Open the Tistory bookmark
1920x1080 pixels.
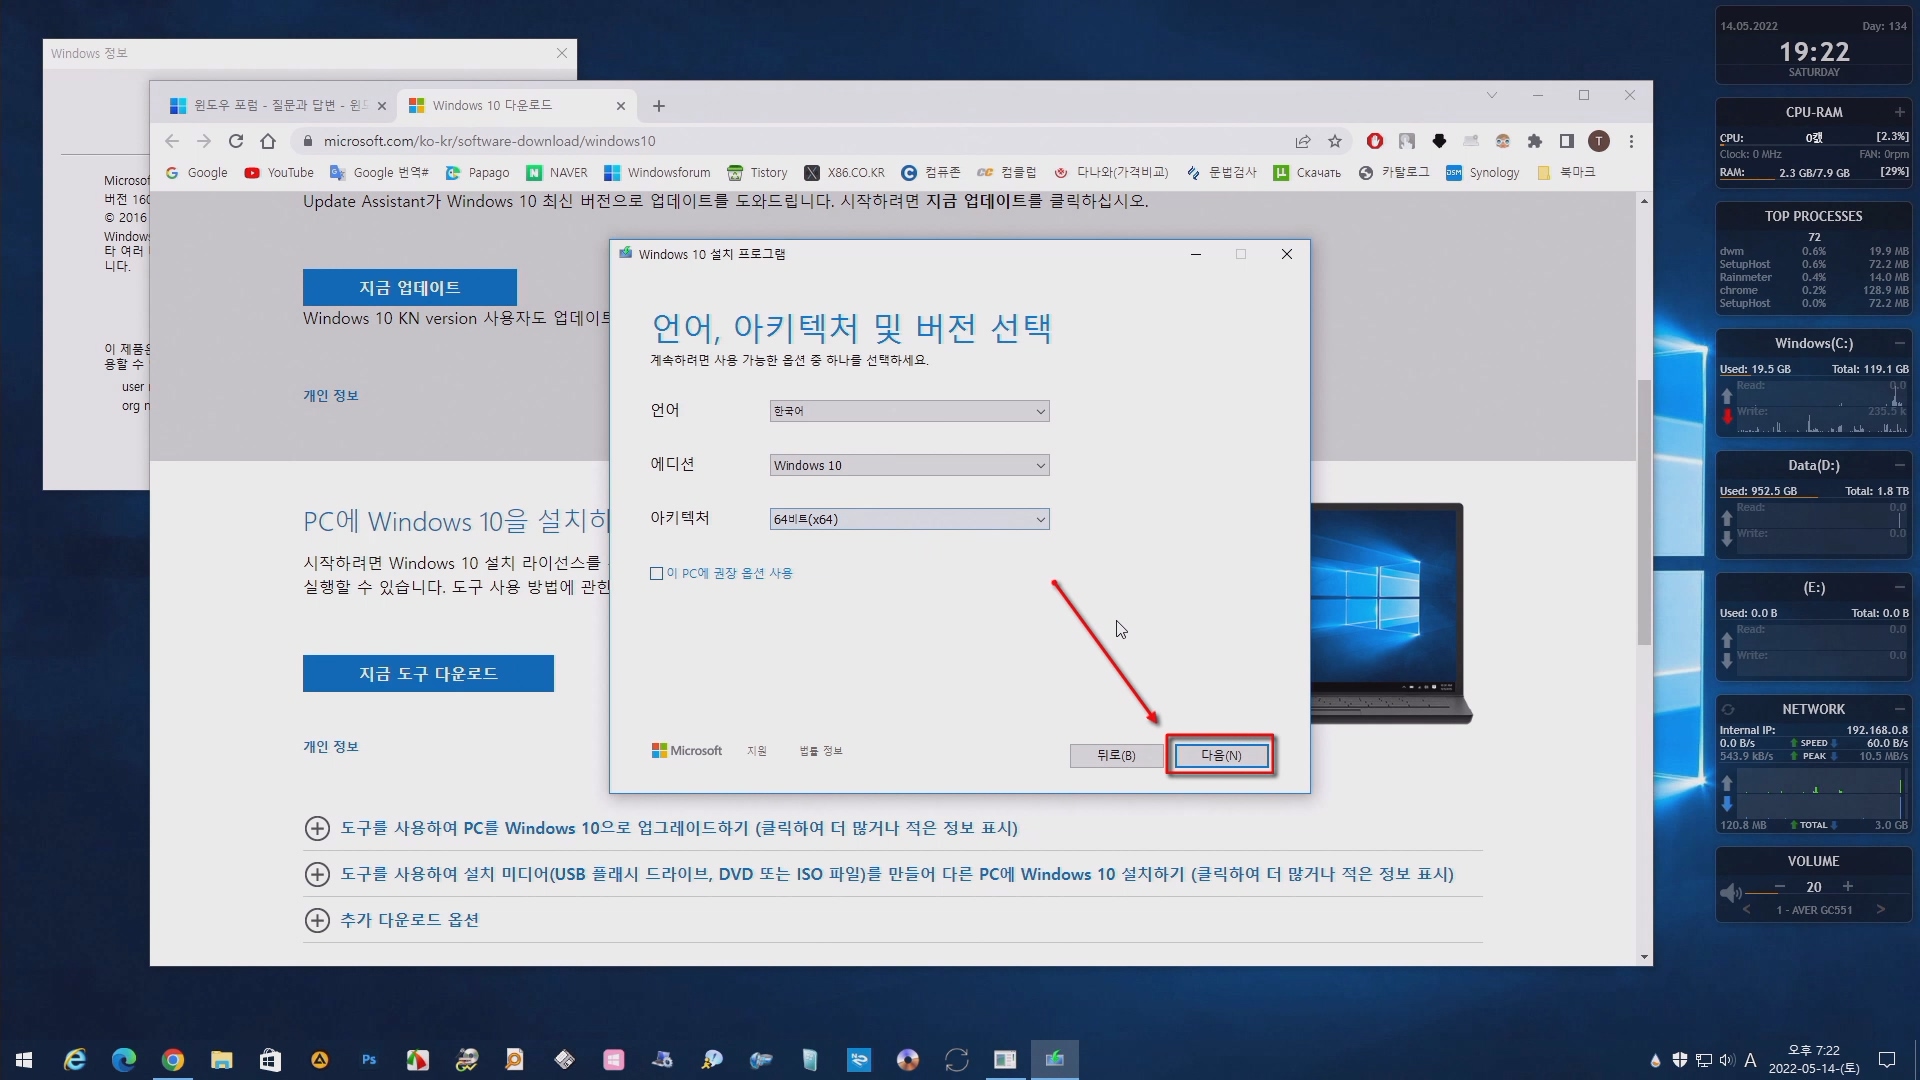(757, 172)
